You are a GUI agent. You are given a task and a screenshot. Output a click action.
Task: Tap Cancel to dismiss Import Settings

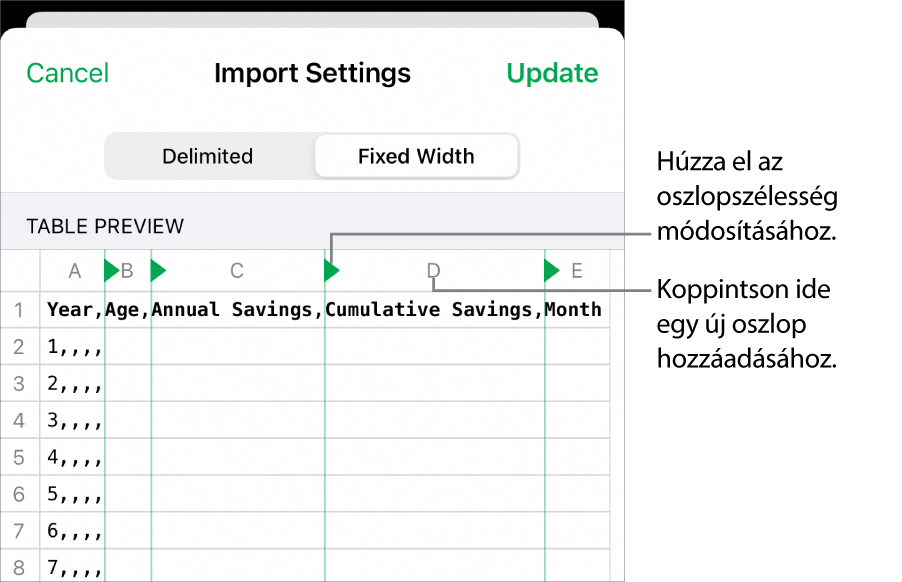68,73
